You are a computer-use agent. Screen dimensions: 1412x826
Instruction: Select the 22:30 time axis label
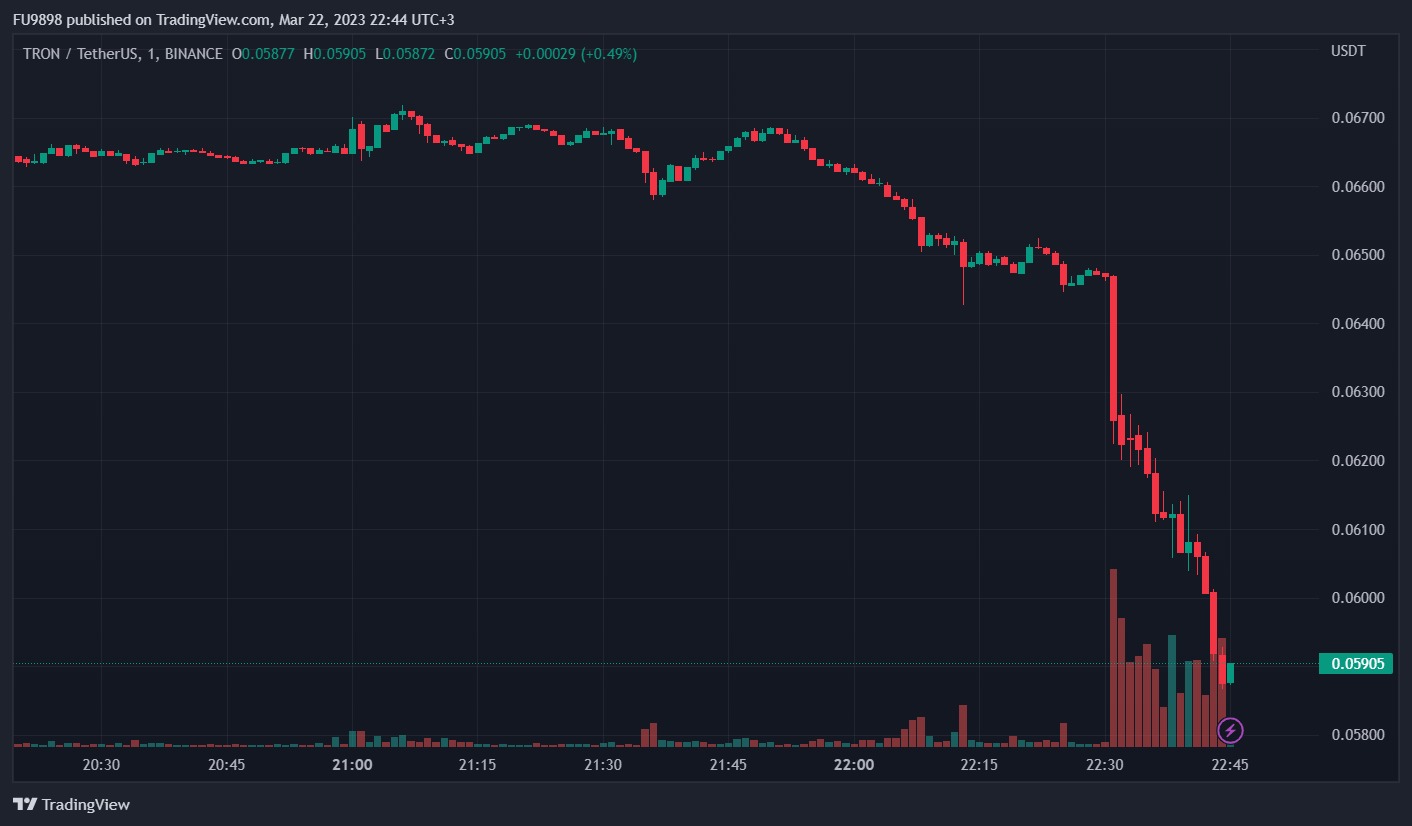coord(1104,764)
